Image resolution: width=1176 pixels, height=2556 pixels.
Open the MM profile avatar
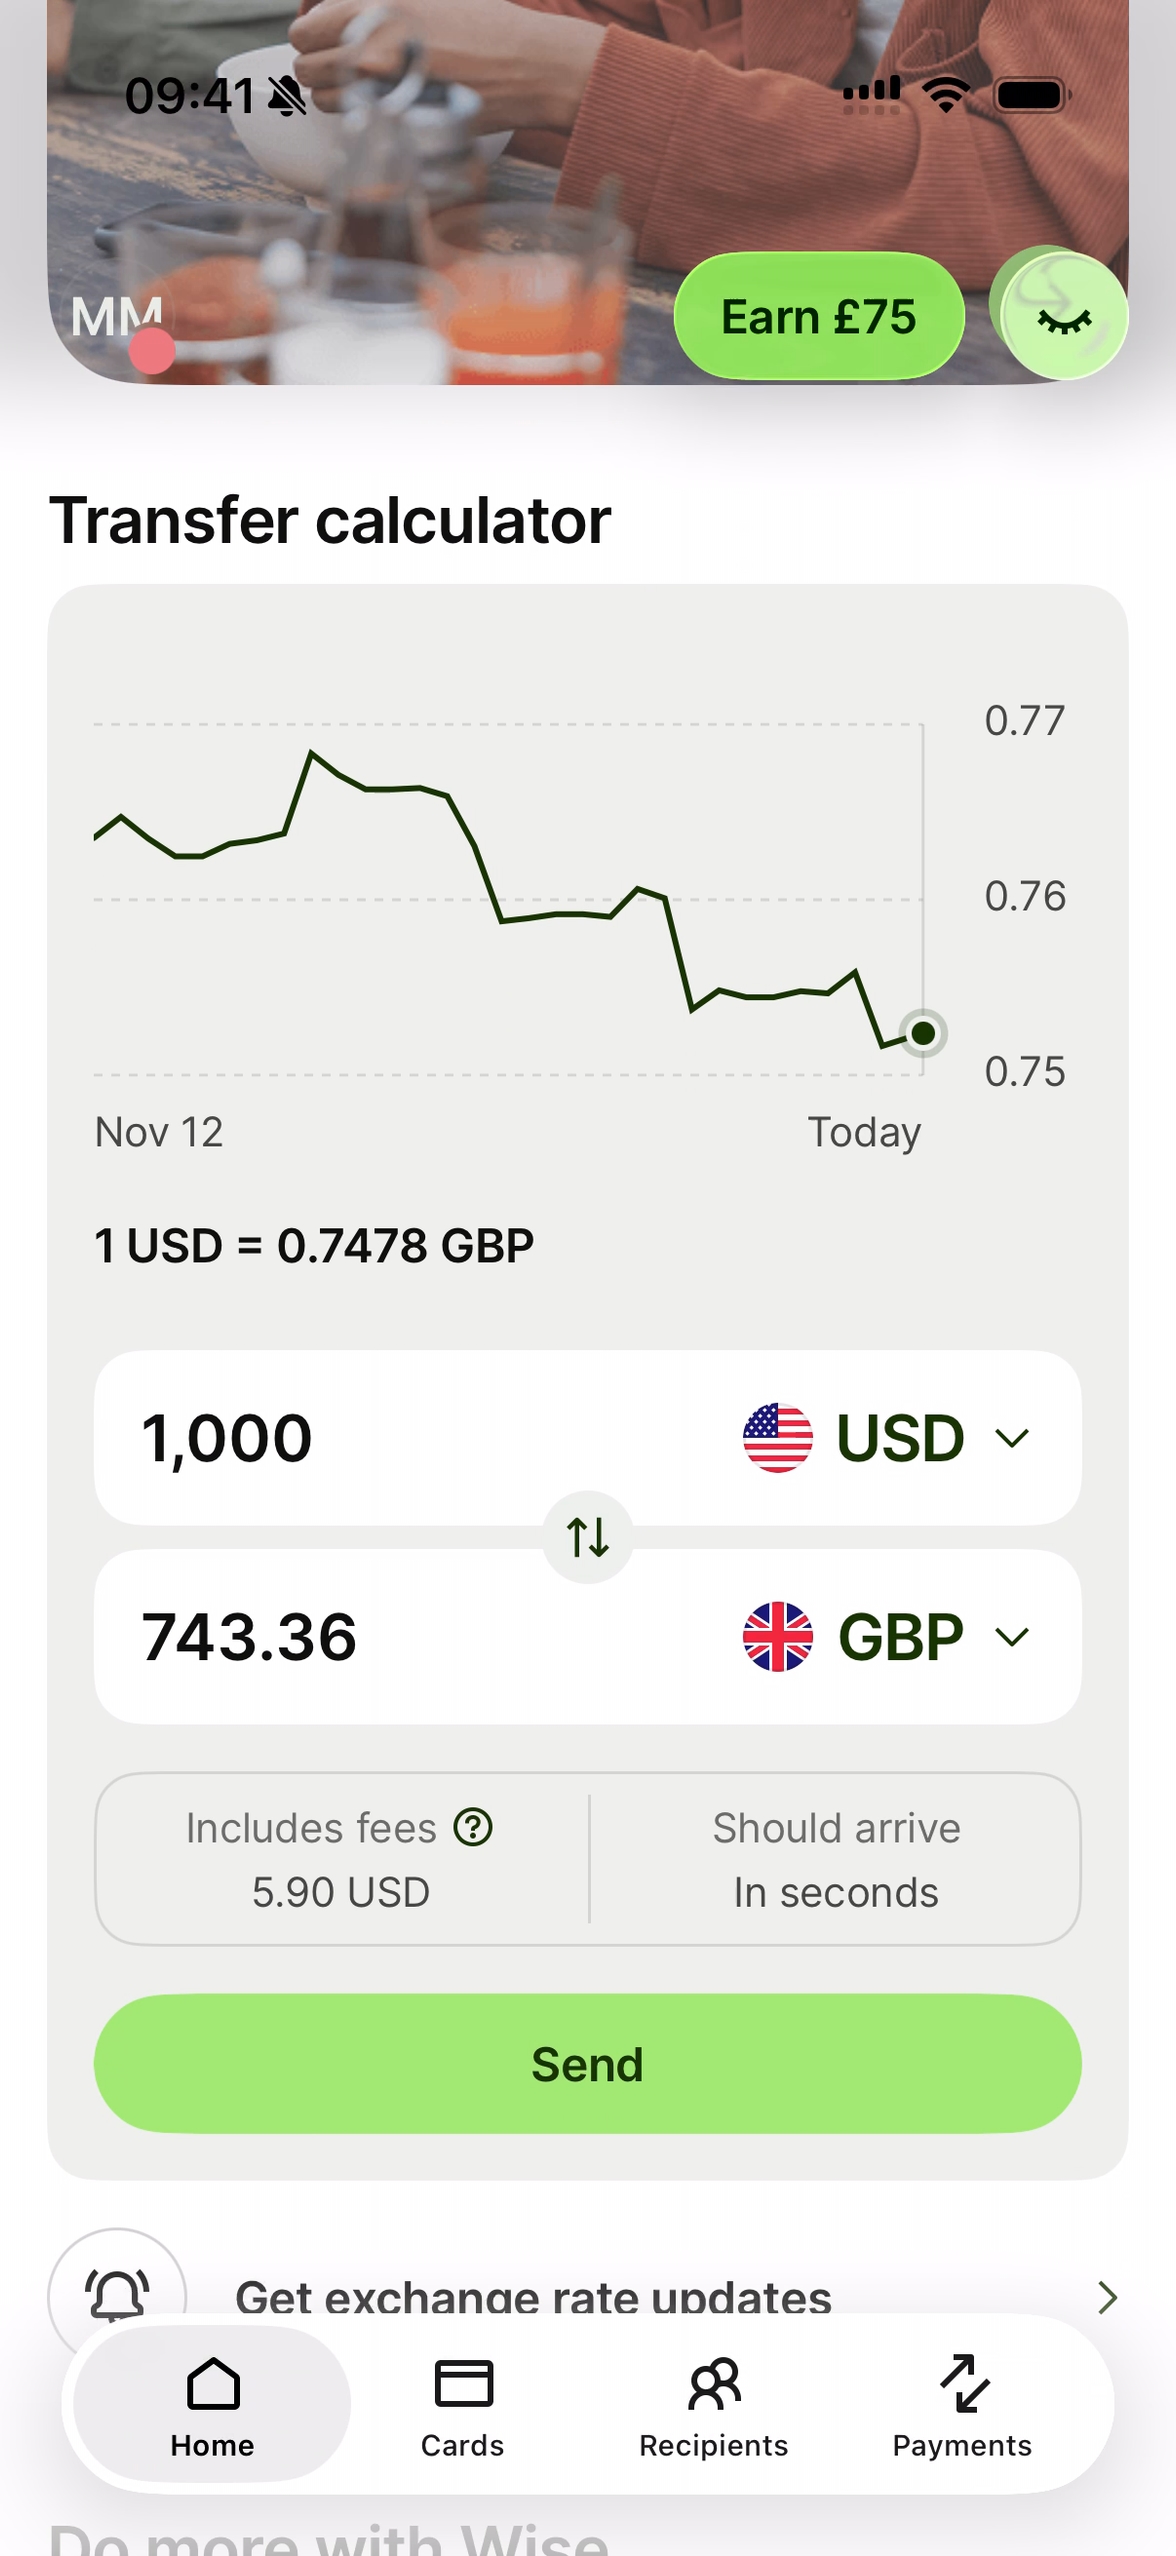coord(118,318)
